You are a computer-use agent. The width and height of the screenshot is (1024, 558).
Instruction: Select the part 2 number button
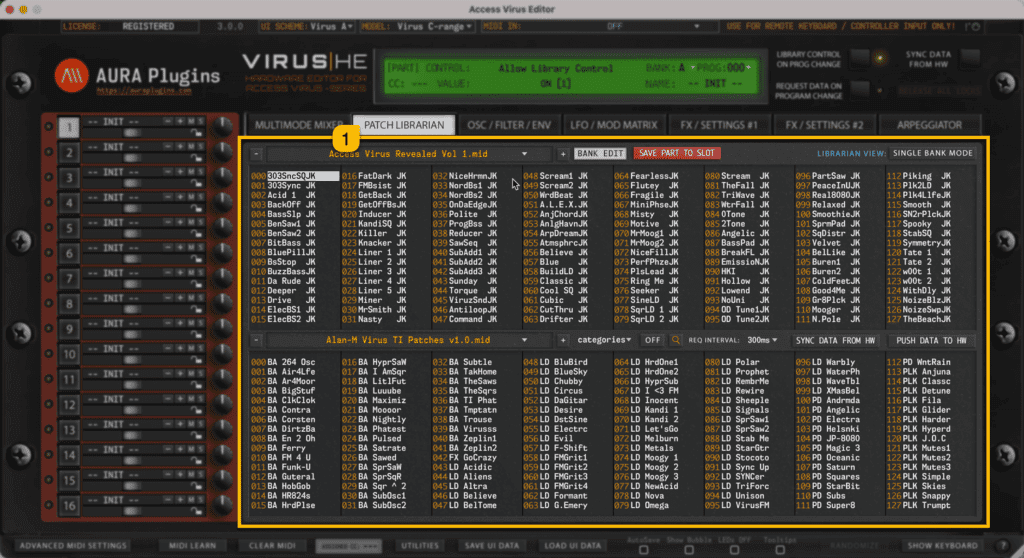(x=69, y=153)
